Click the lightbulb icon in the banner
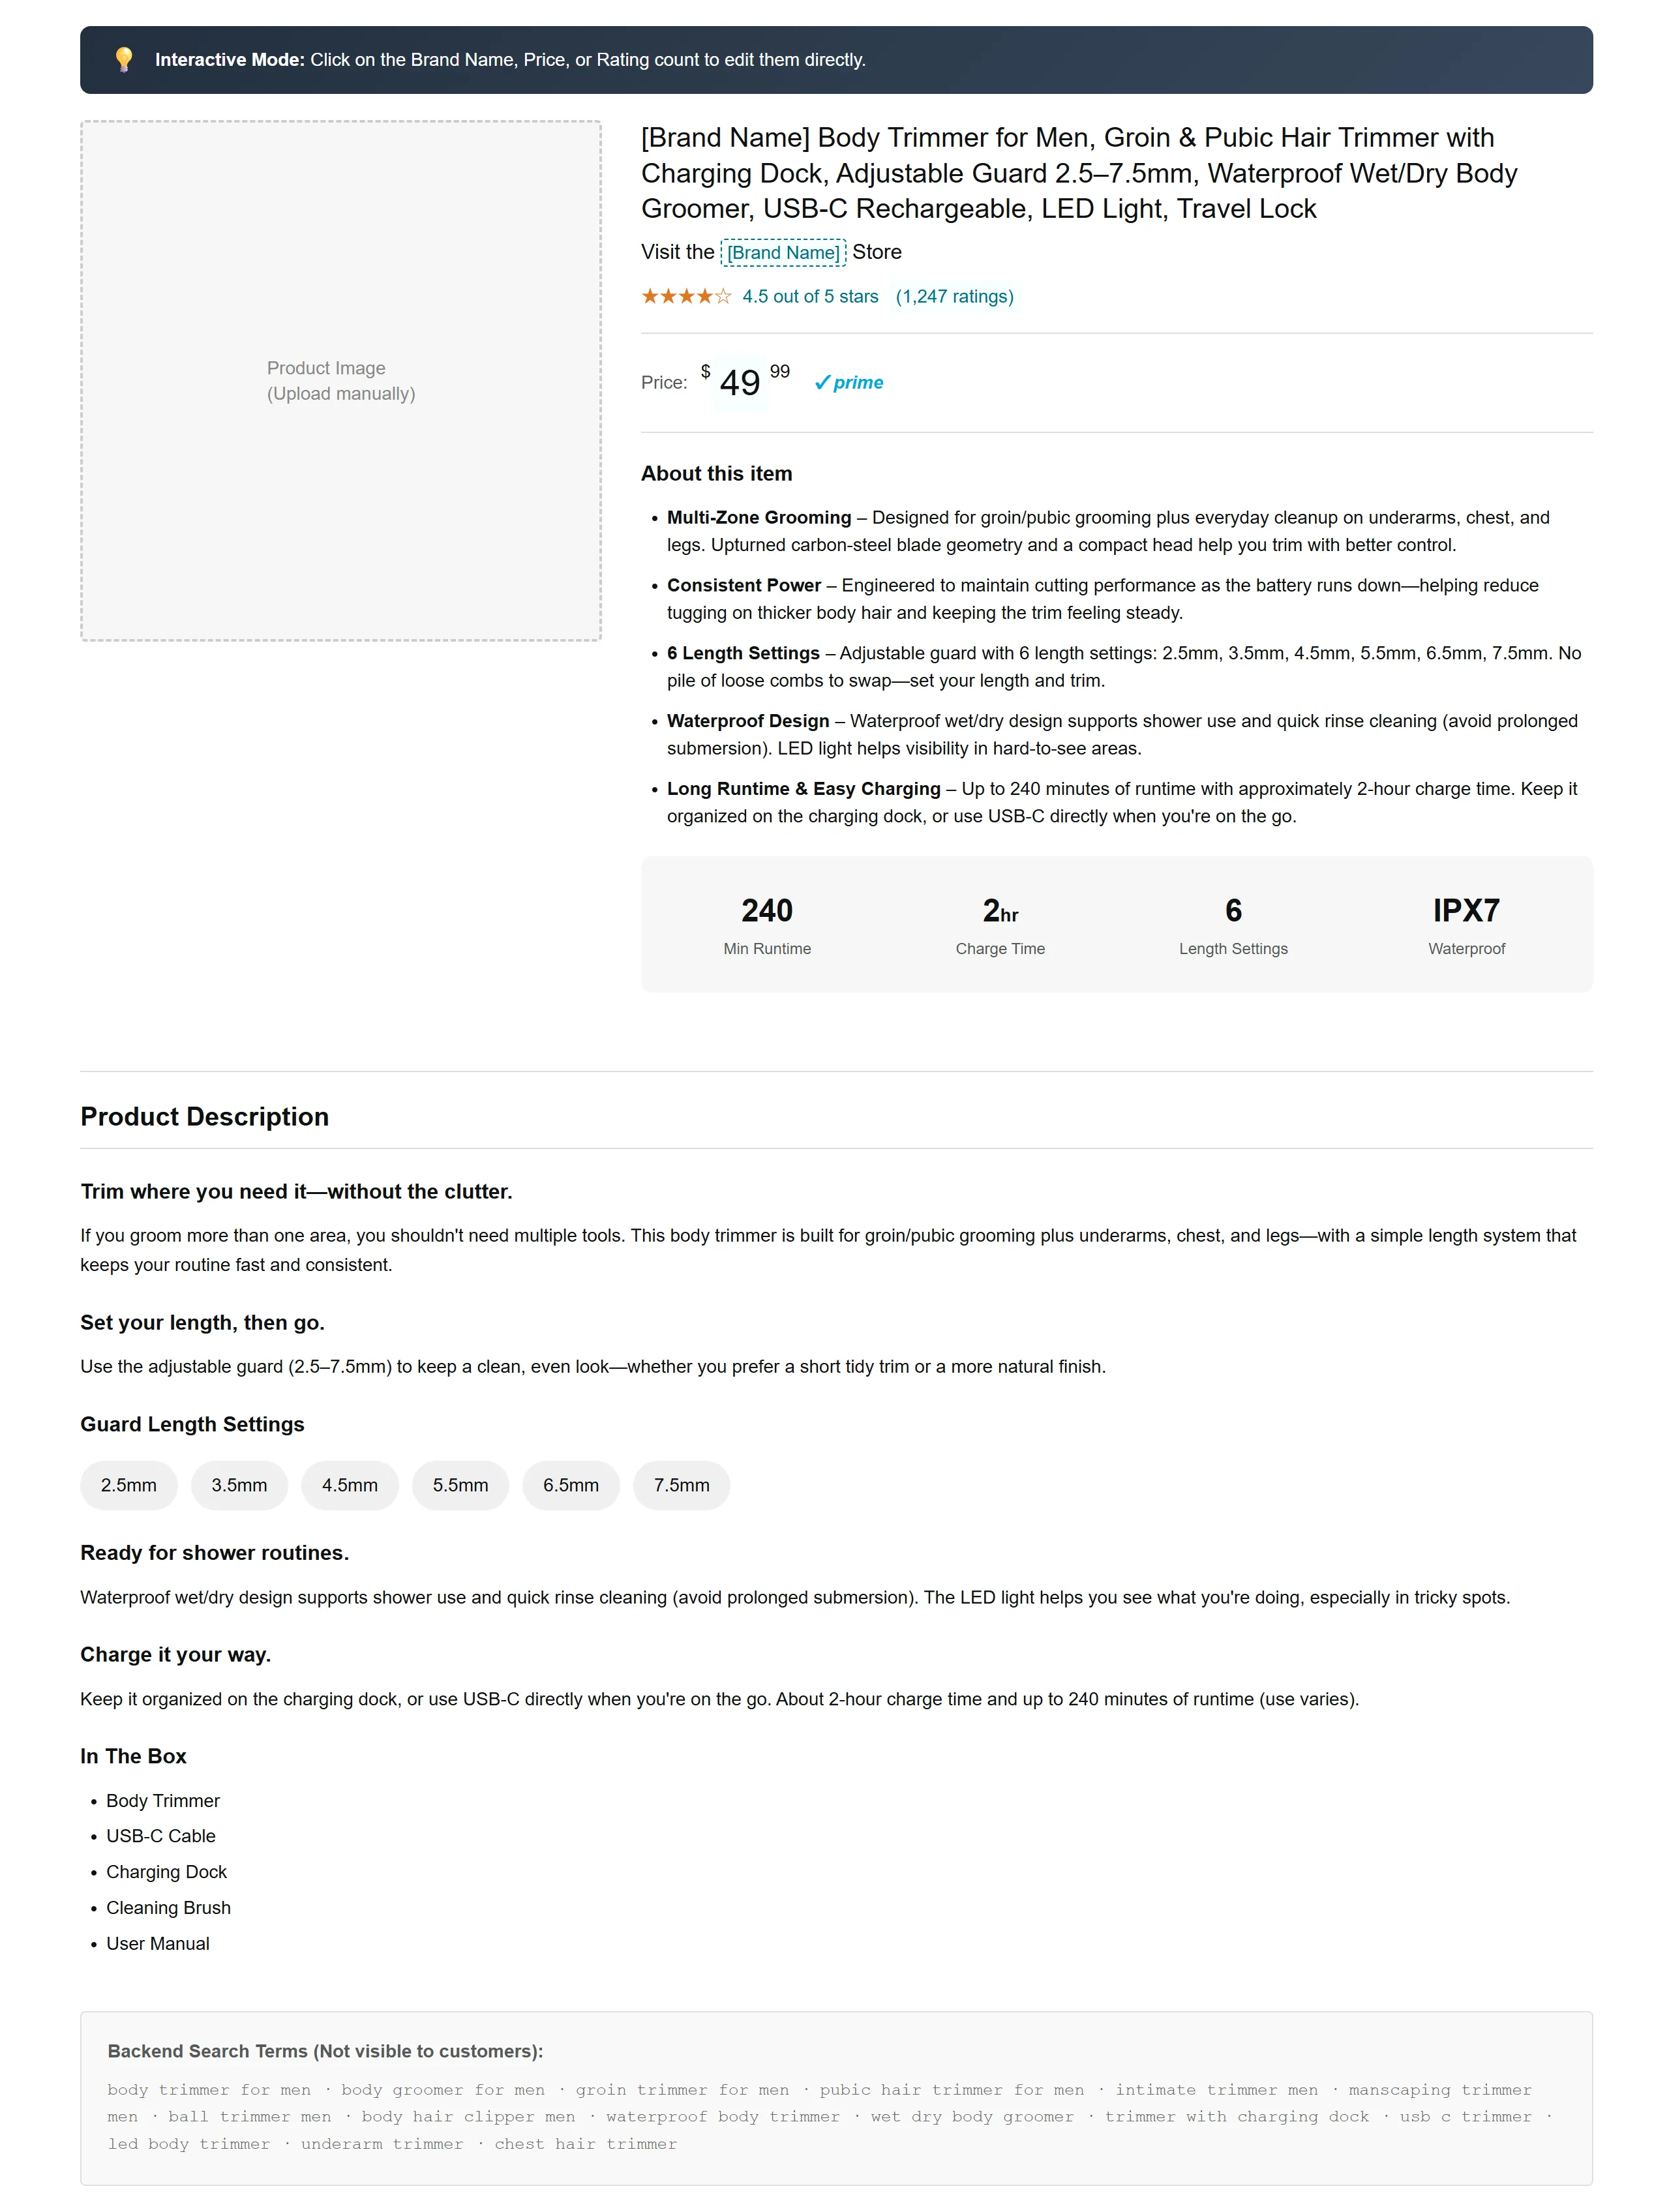 coord(124,59)
